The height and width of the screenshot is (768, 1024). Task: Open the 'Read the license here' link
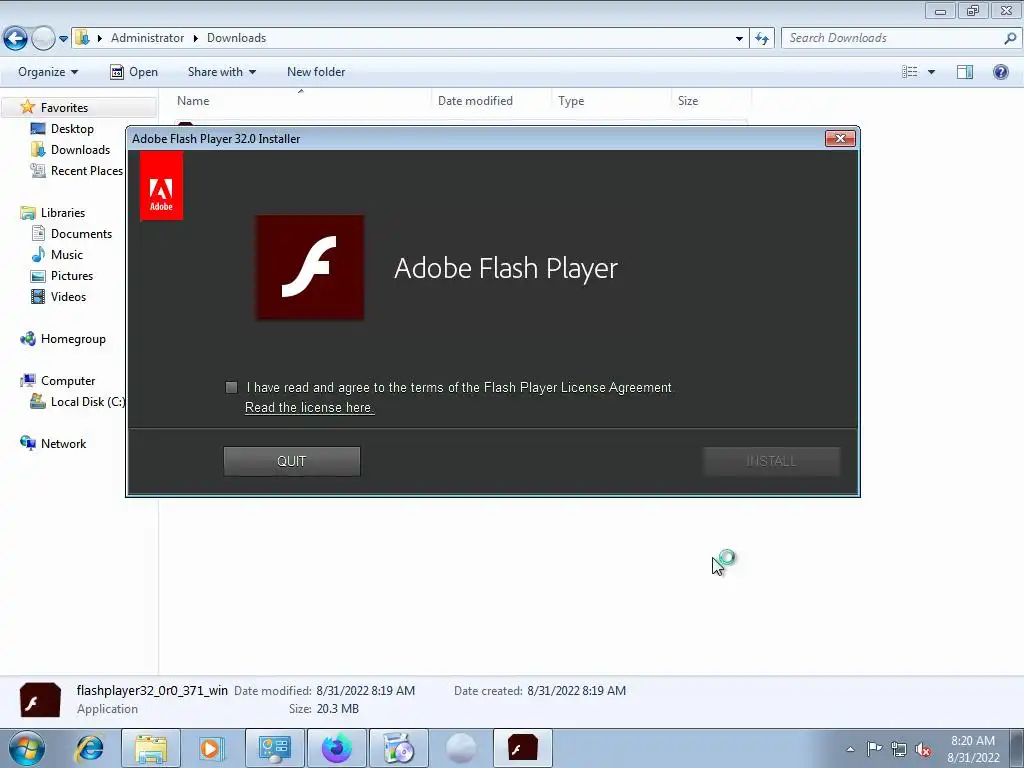click(309, 408)
